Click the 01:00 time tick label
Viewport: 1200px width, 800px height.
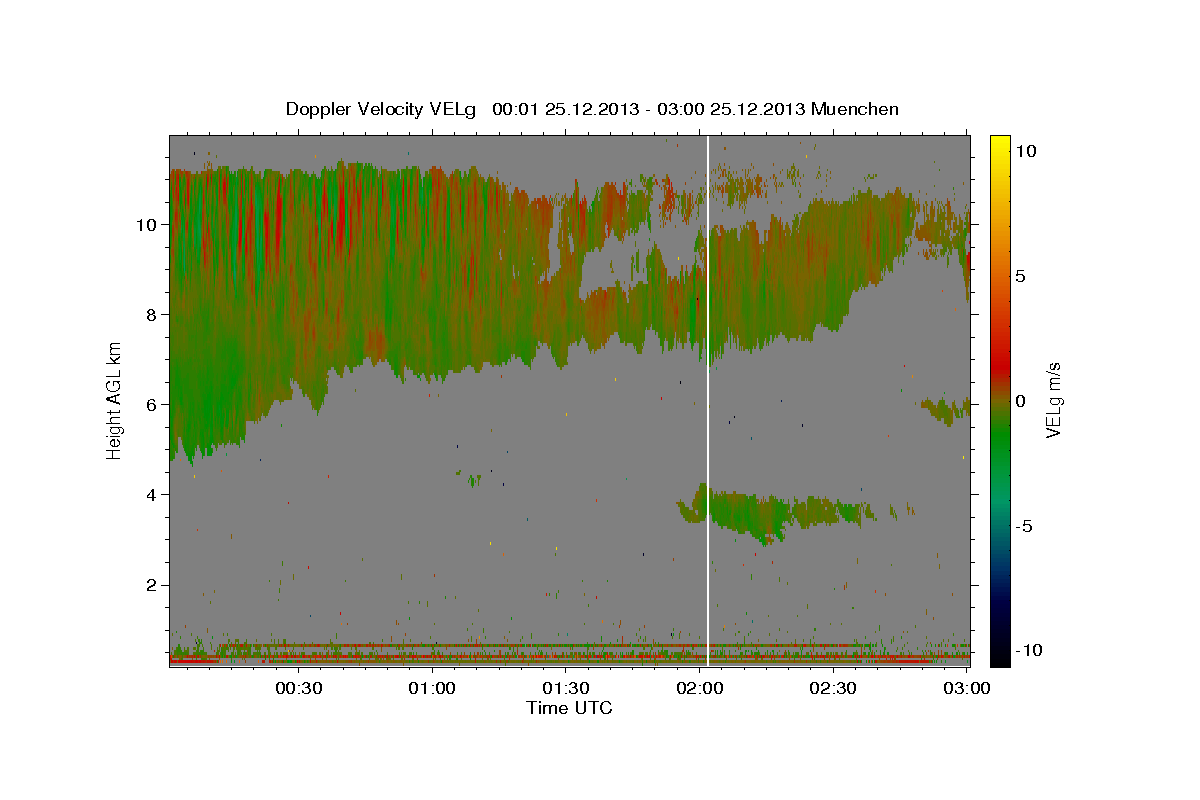click(432, 689)
